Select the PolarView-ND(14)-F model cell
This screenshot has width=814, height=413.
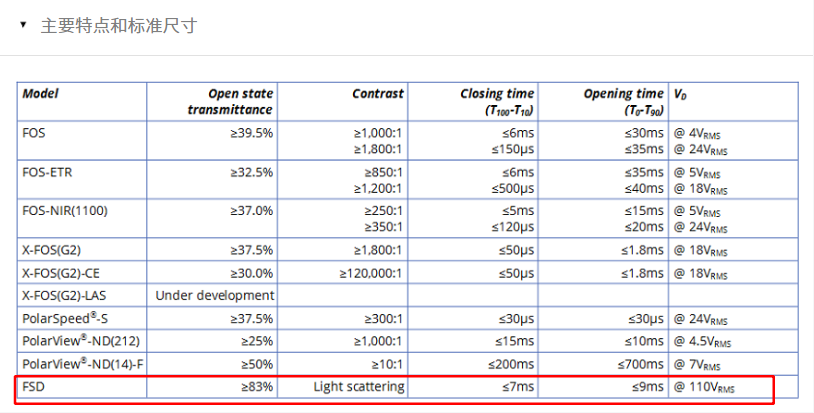[83, 364]
